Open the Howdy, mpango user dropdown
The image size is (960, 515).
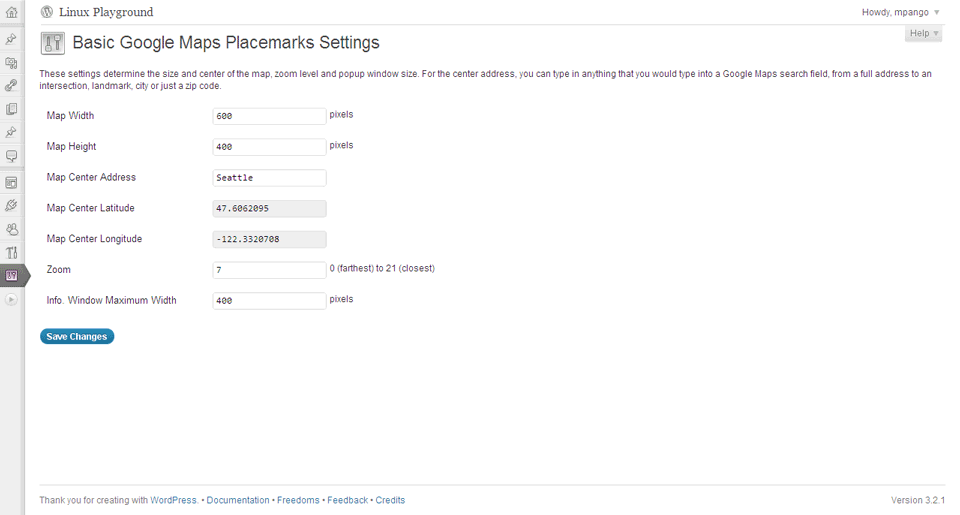pos(900,12)
